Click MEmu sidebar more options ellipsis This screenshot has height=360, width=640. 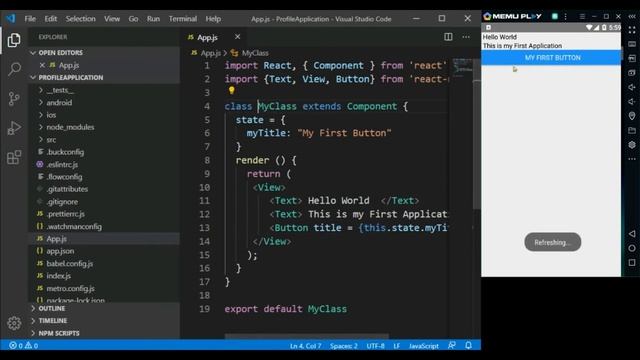pyautogui.click(x=632, y=159)
